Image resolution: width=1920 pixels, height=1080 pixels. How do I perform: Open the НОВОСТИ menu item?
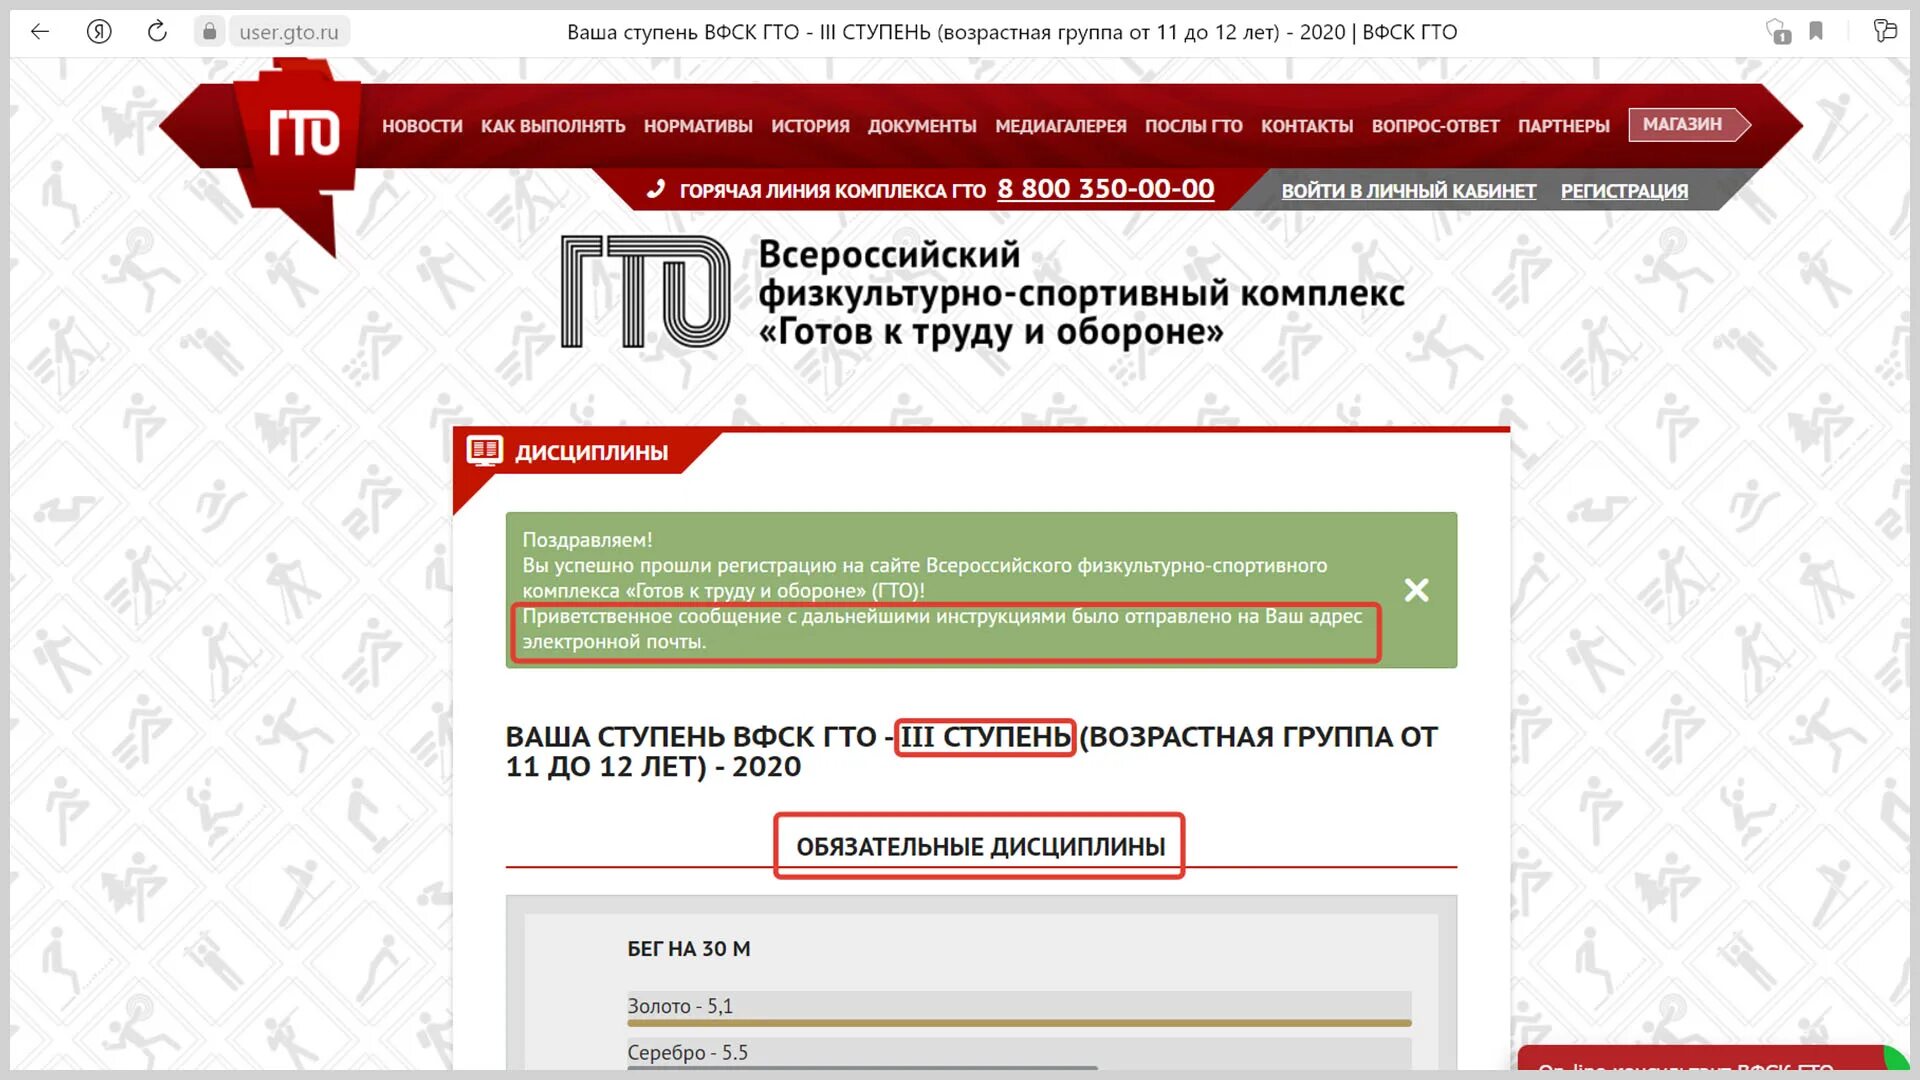pyautogui.click(x=422, y=126)
